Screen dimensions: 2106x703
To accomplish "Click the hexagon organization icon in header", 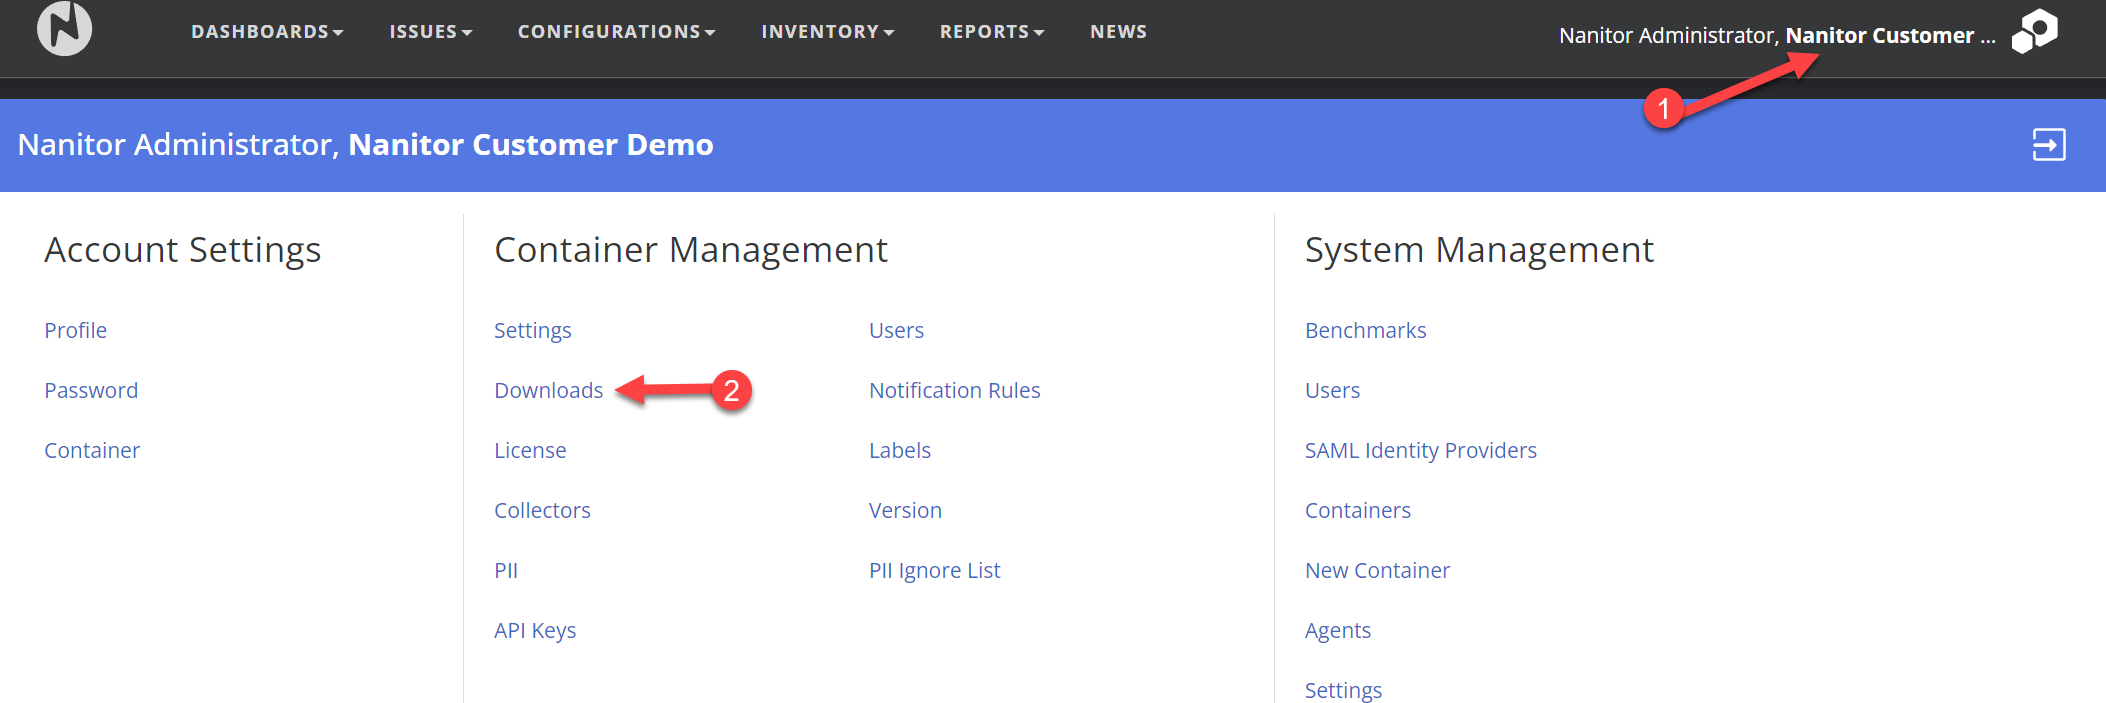I will click(2035, 31).
